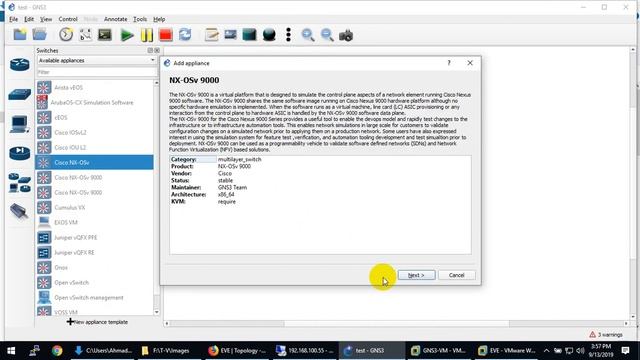The width and height of the screenshot is (640, 360).
Task: Open Available appliances dropdown
Action: point(97,60)
